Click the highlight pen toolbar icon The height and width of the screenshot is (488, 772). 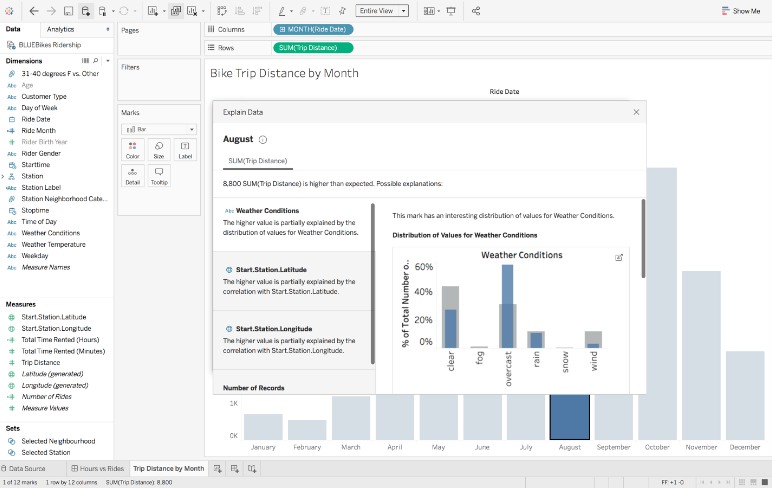click(282, 11)
